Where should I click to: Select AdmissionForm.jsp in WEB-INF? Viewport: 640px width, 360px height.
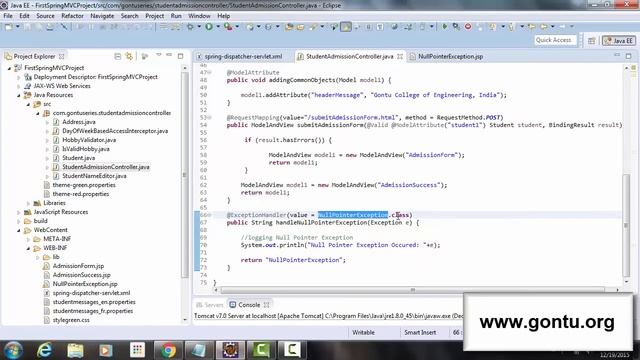[x=78, y=266]
